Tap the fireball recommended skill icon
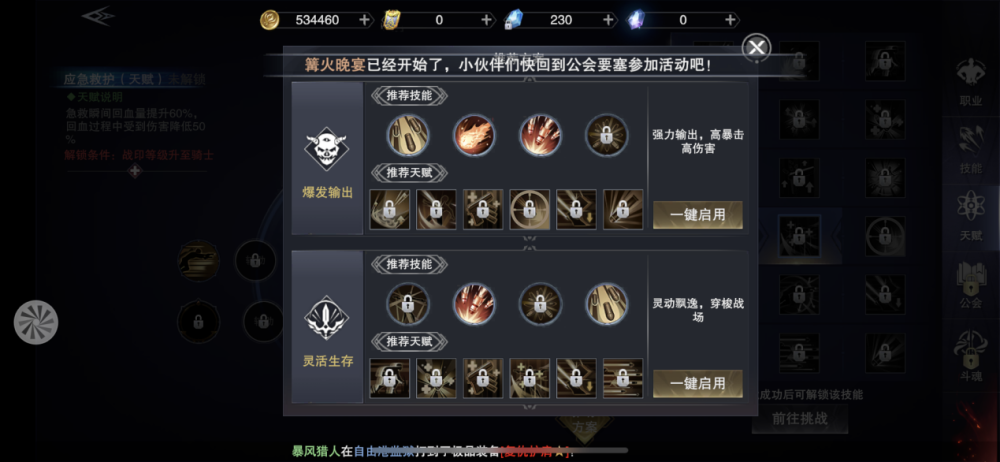 coord(474,135)
